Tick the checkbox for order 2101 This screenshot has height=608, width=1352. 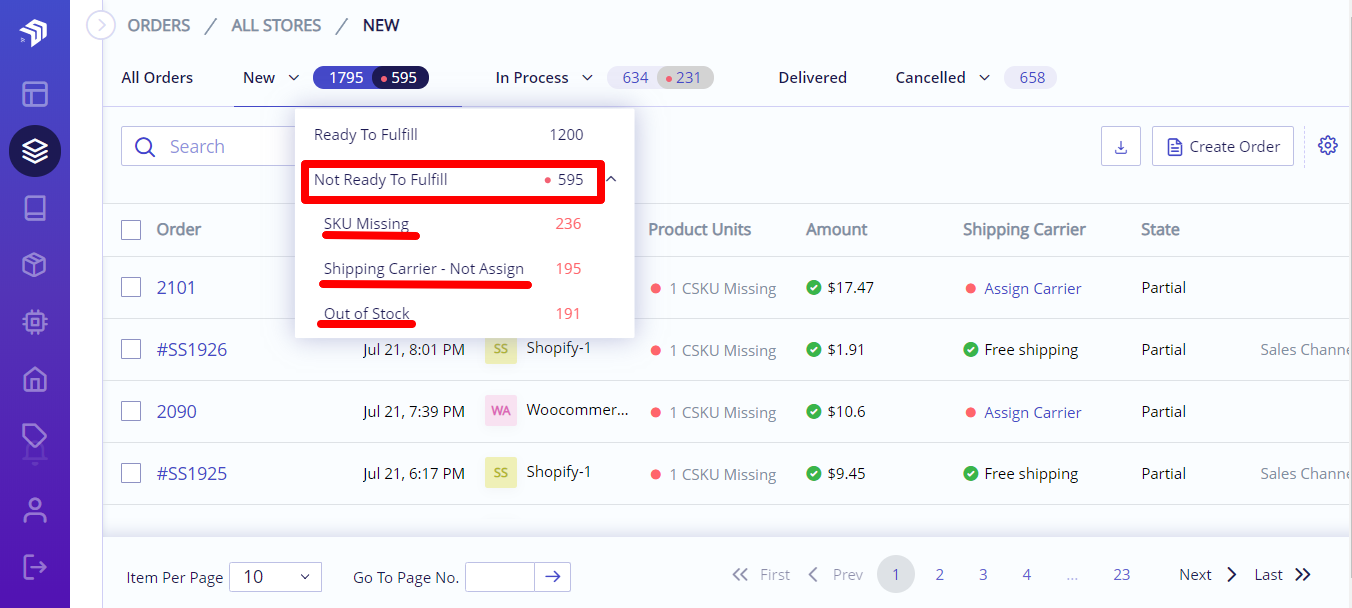pos(131,287)
